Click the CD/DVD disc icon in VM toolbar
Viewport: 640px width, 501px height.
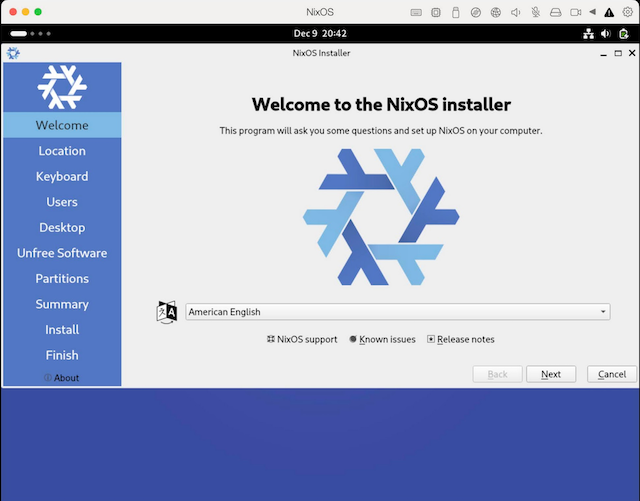[x=476, y=13]
